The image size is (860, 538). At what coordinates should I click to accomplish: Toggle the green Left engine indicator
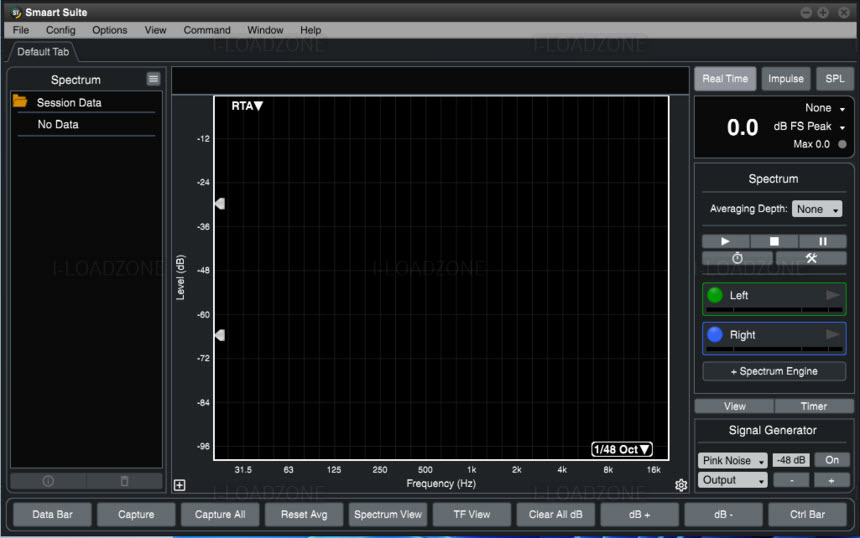coord(715,295)
